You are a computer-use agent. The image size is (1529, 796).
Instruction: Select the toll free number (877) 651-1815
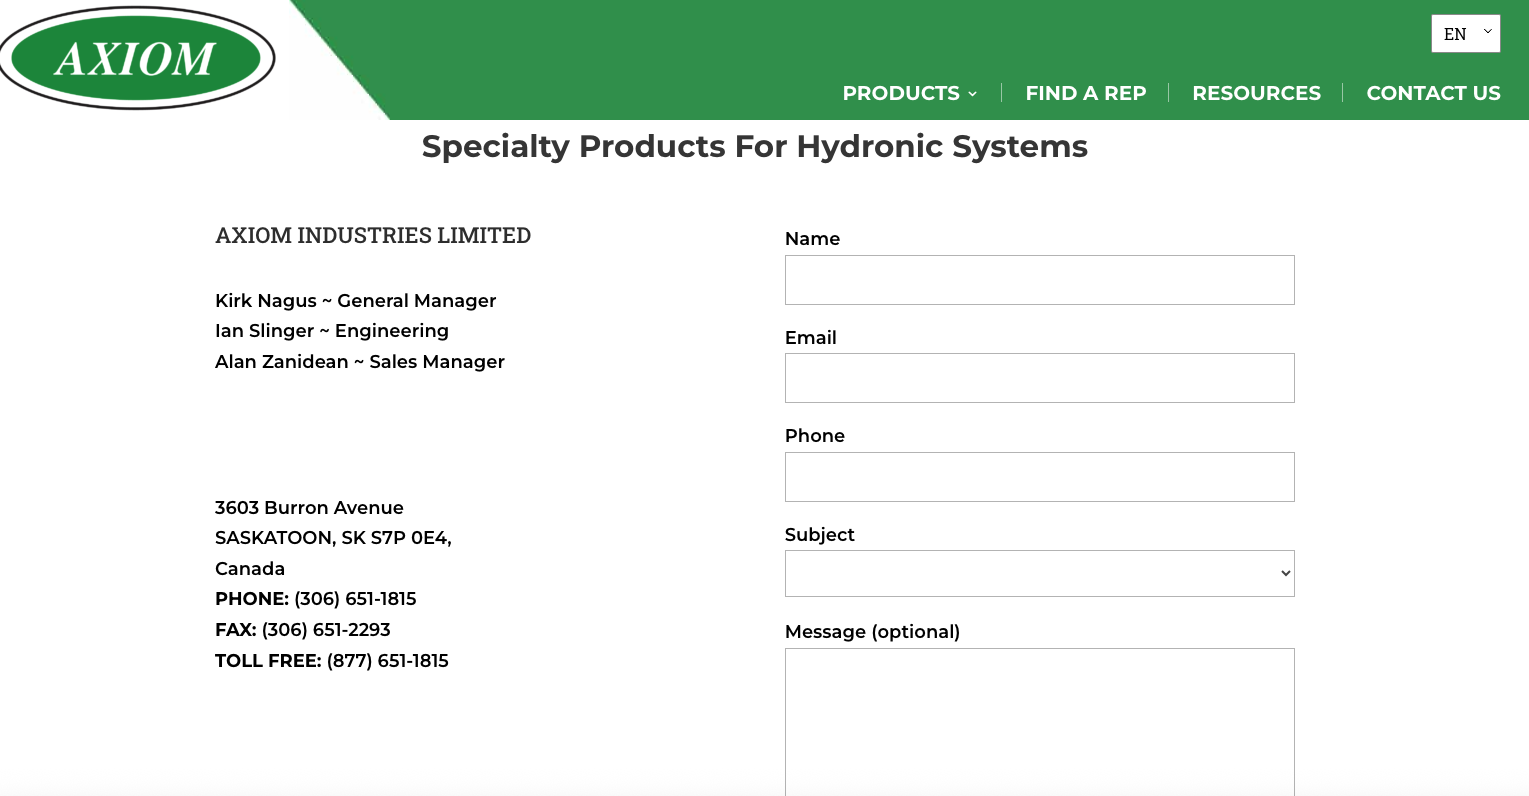pos(388,661)
